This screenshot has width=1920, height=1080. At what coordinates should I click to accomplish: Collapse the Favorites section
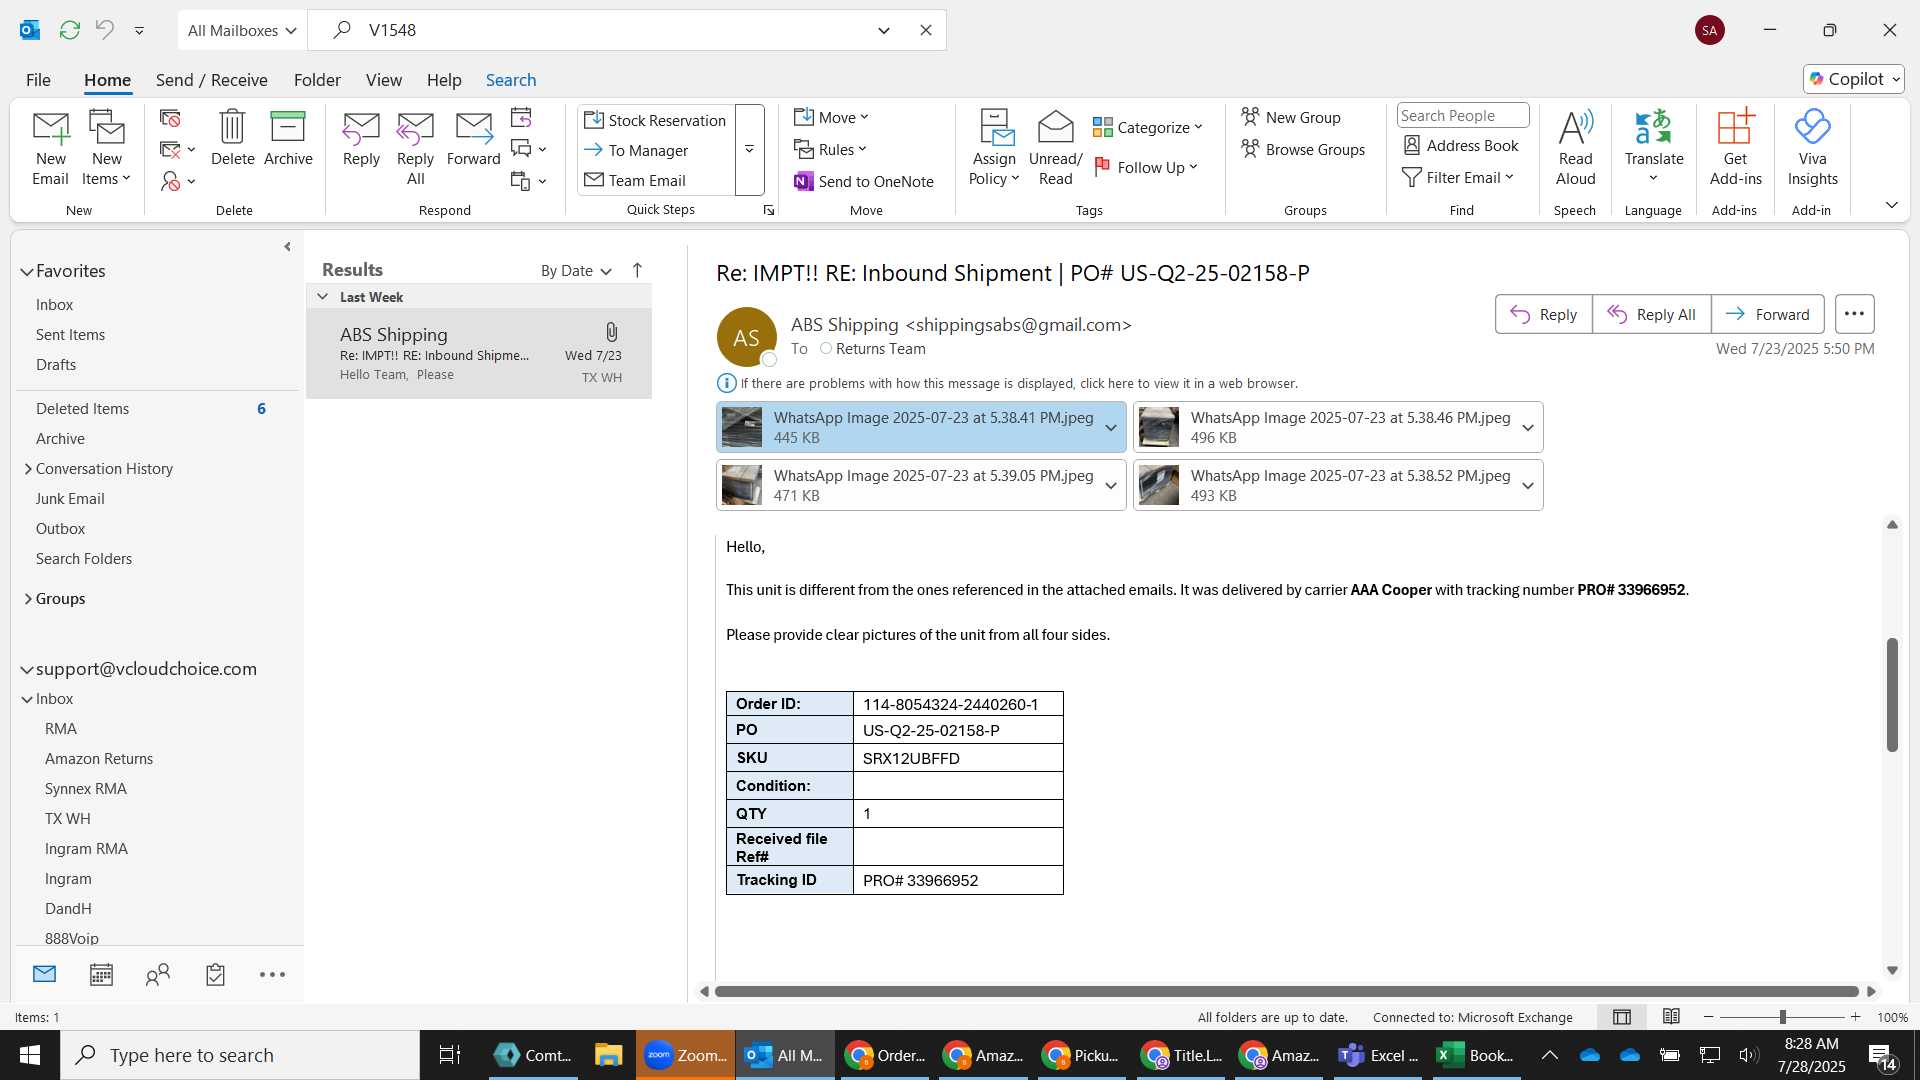tap(27, 271)
